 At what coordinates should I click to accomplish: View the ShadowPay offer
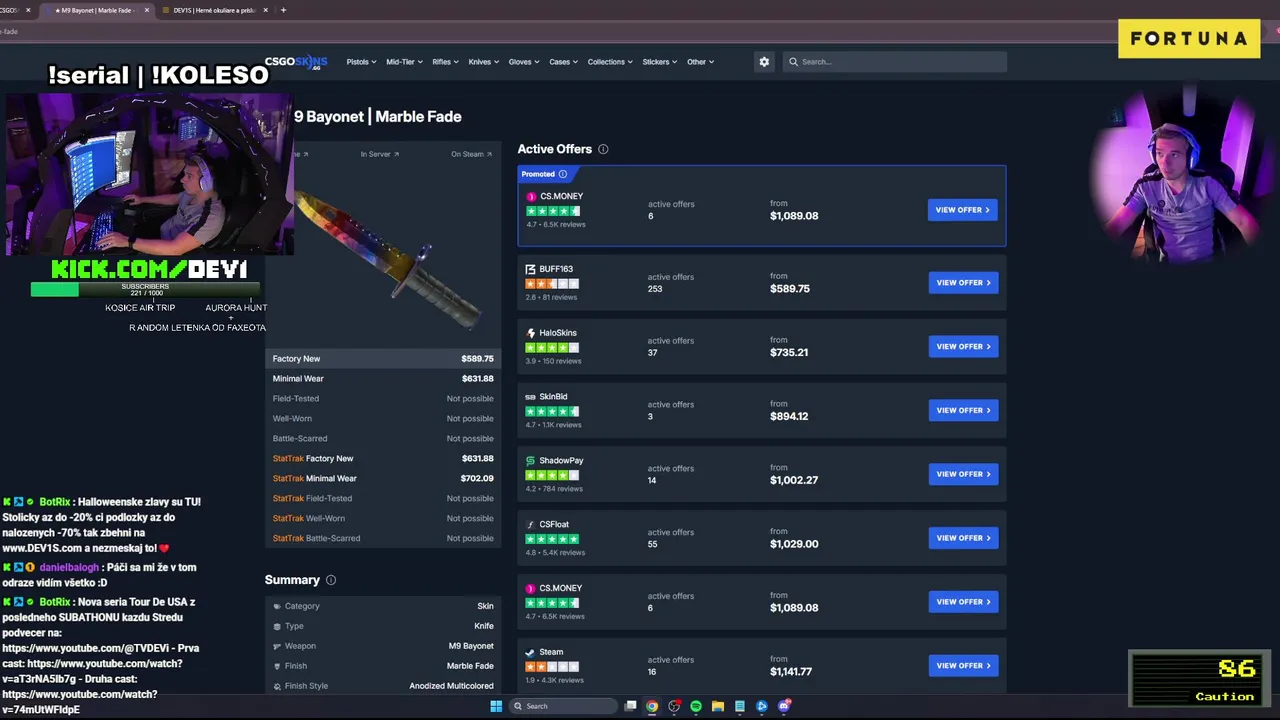tap(963, 474)
